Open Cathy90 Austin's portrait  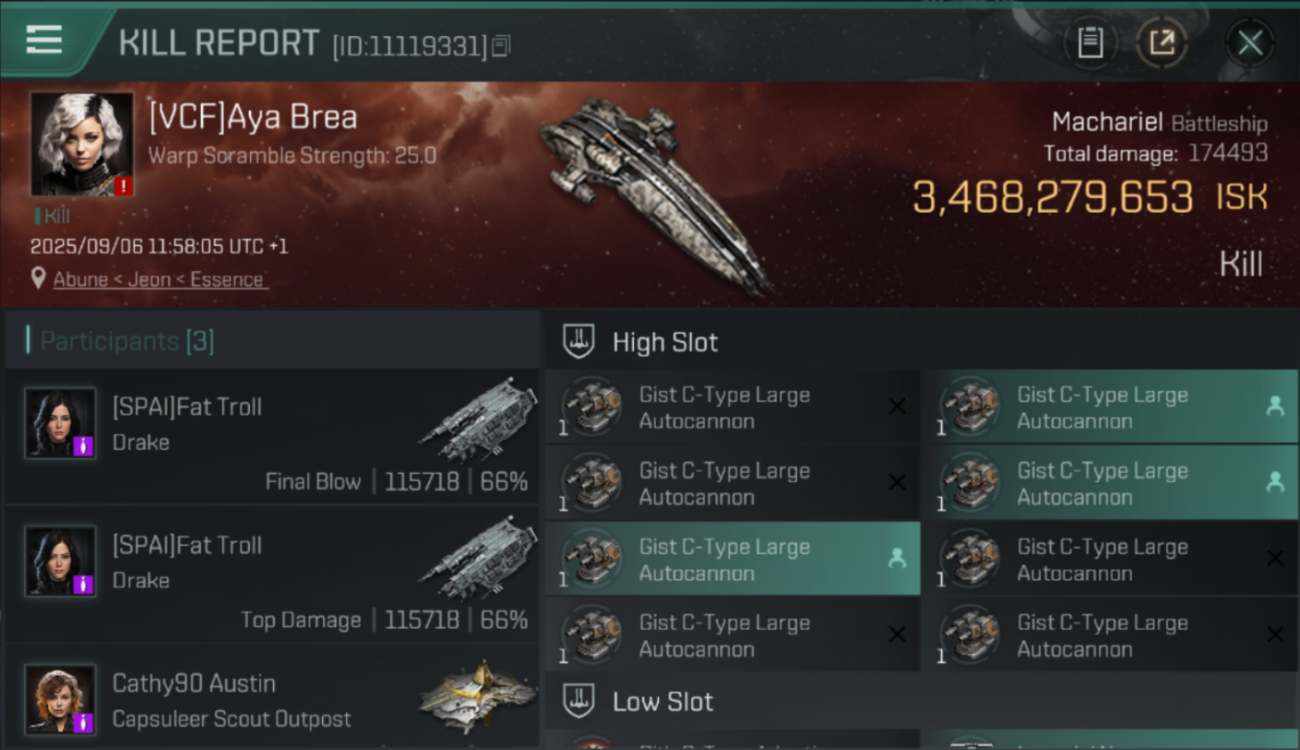(x=60, y=699)
